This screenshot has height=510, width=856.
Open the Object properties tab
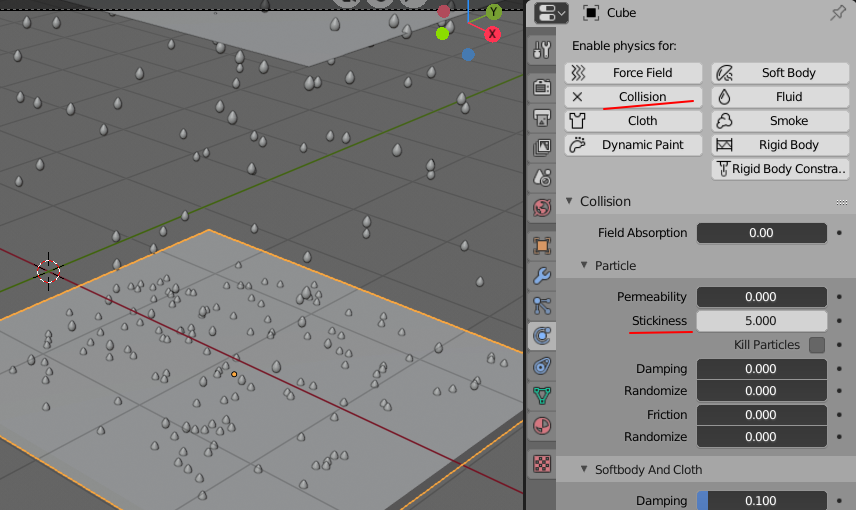542,246
